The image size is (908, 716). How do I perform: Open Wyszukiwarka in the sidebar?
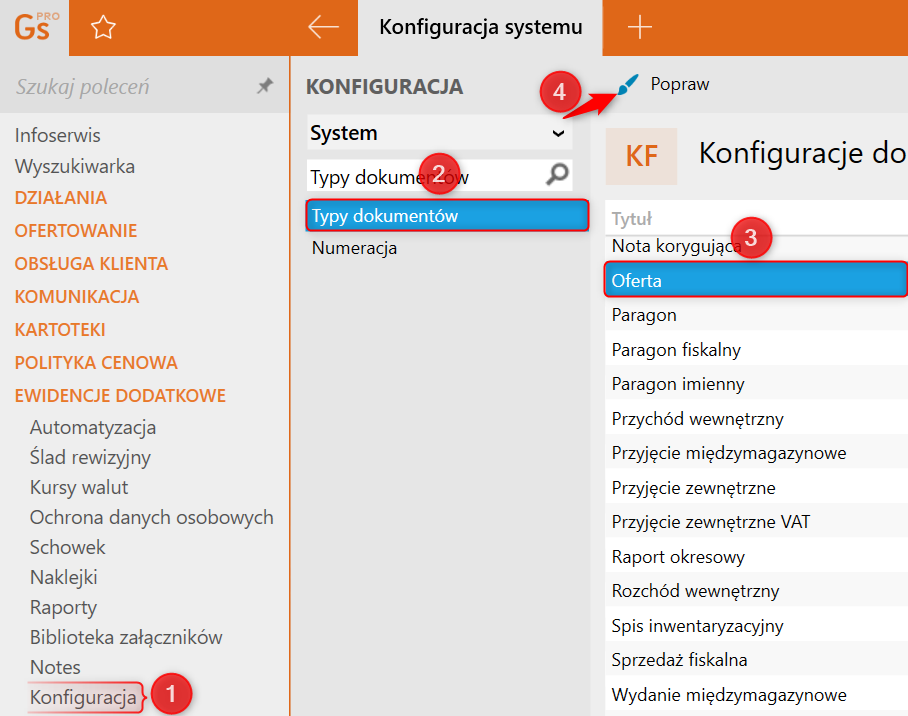tap(75, 167)
